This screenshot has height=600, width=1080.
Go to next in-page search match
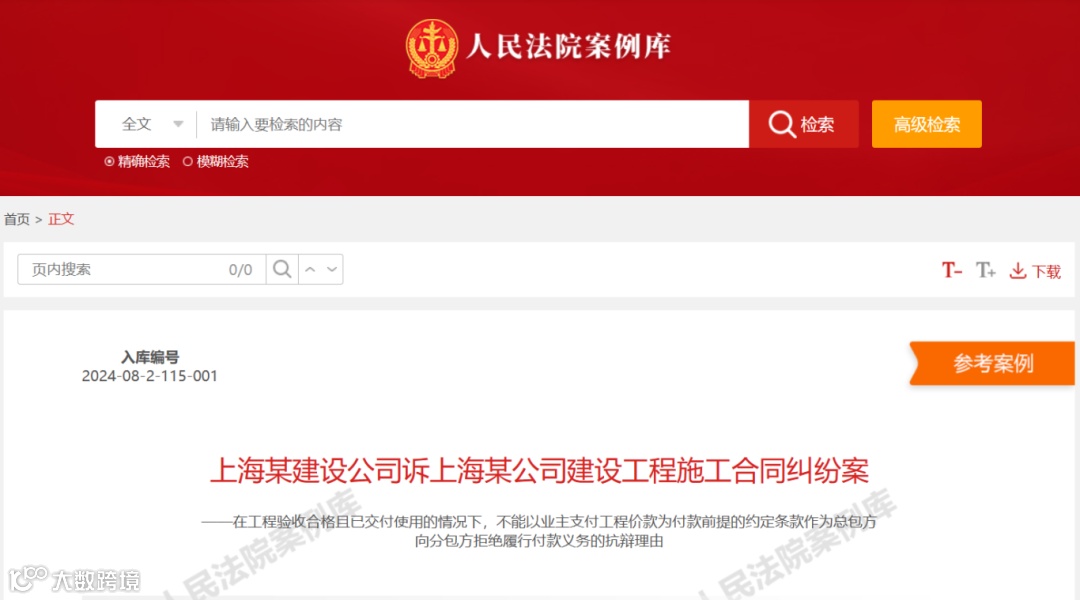tap(332, 269)
